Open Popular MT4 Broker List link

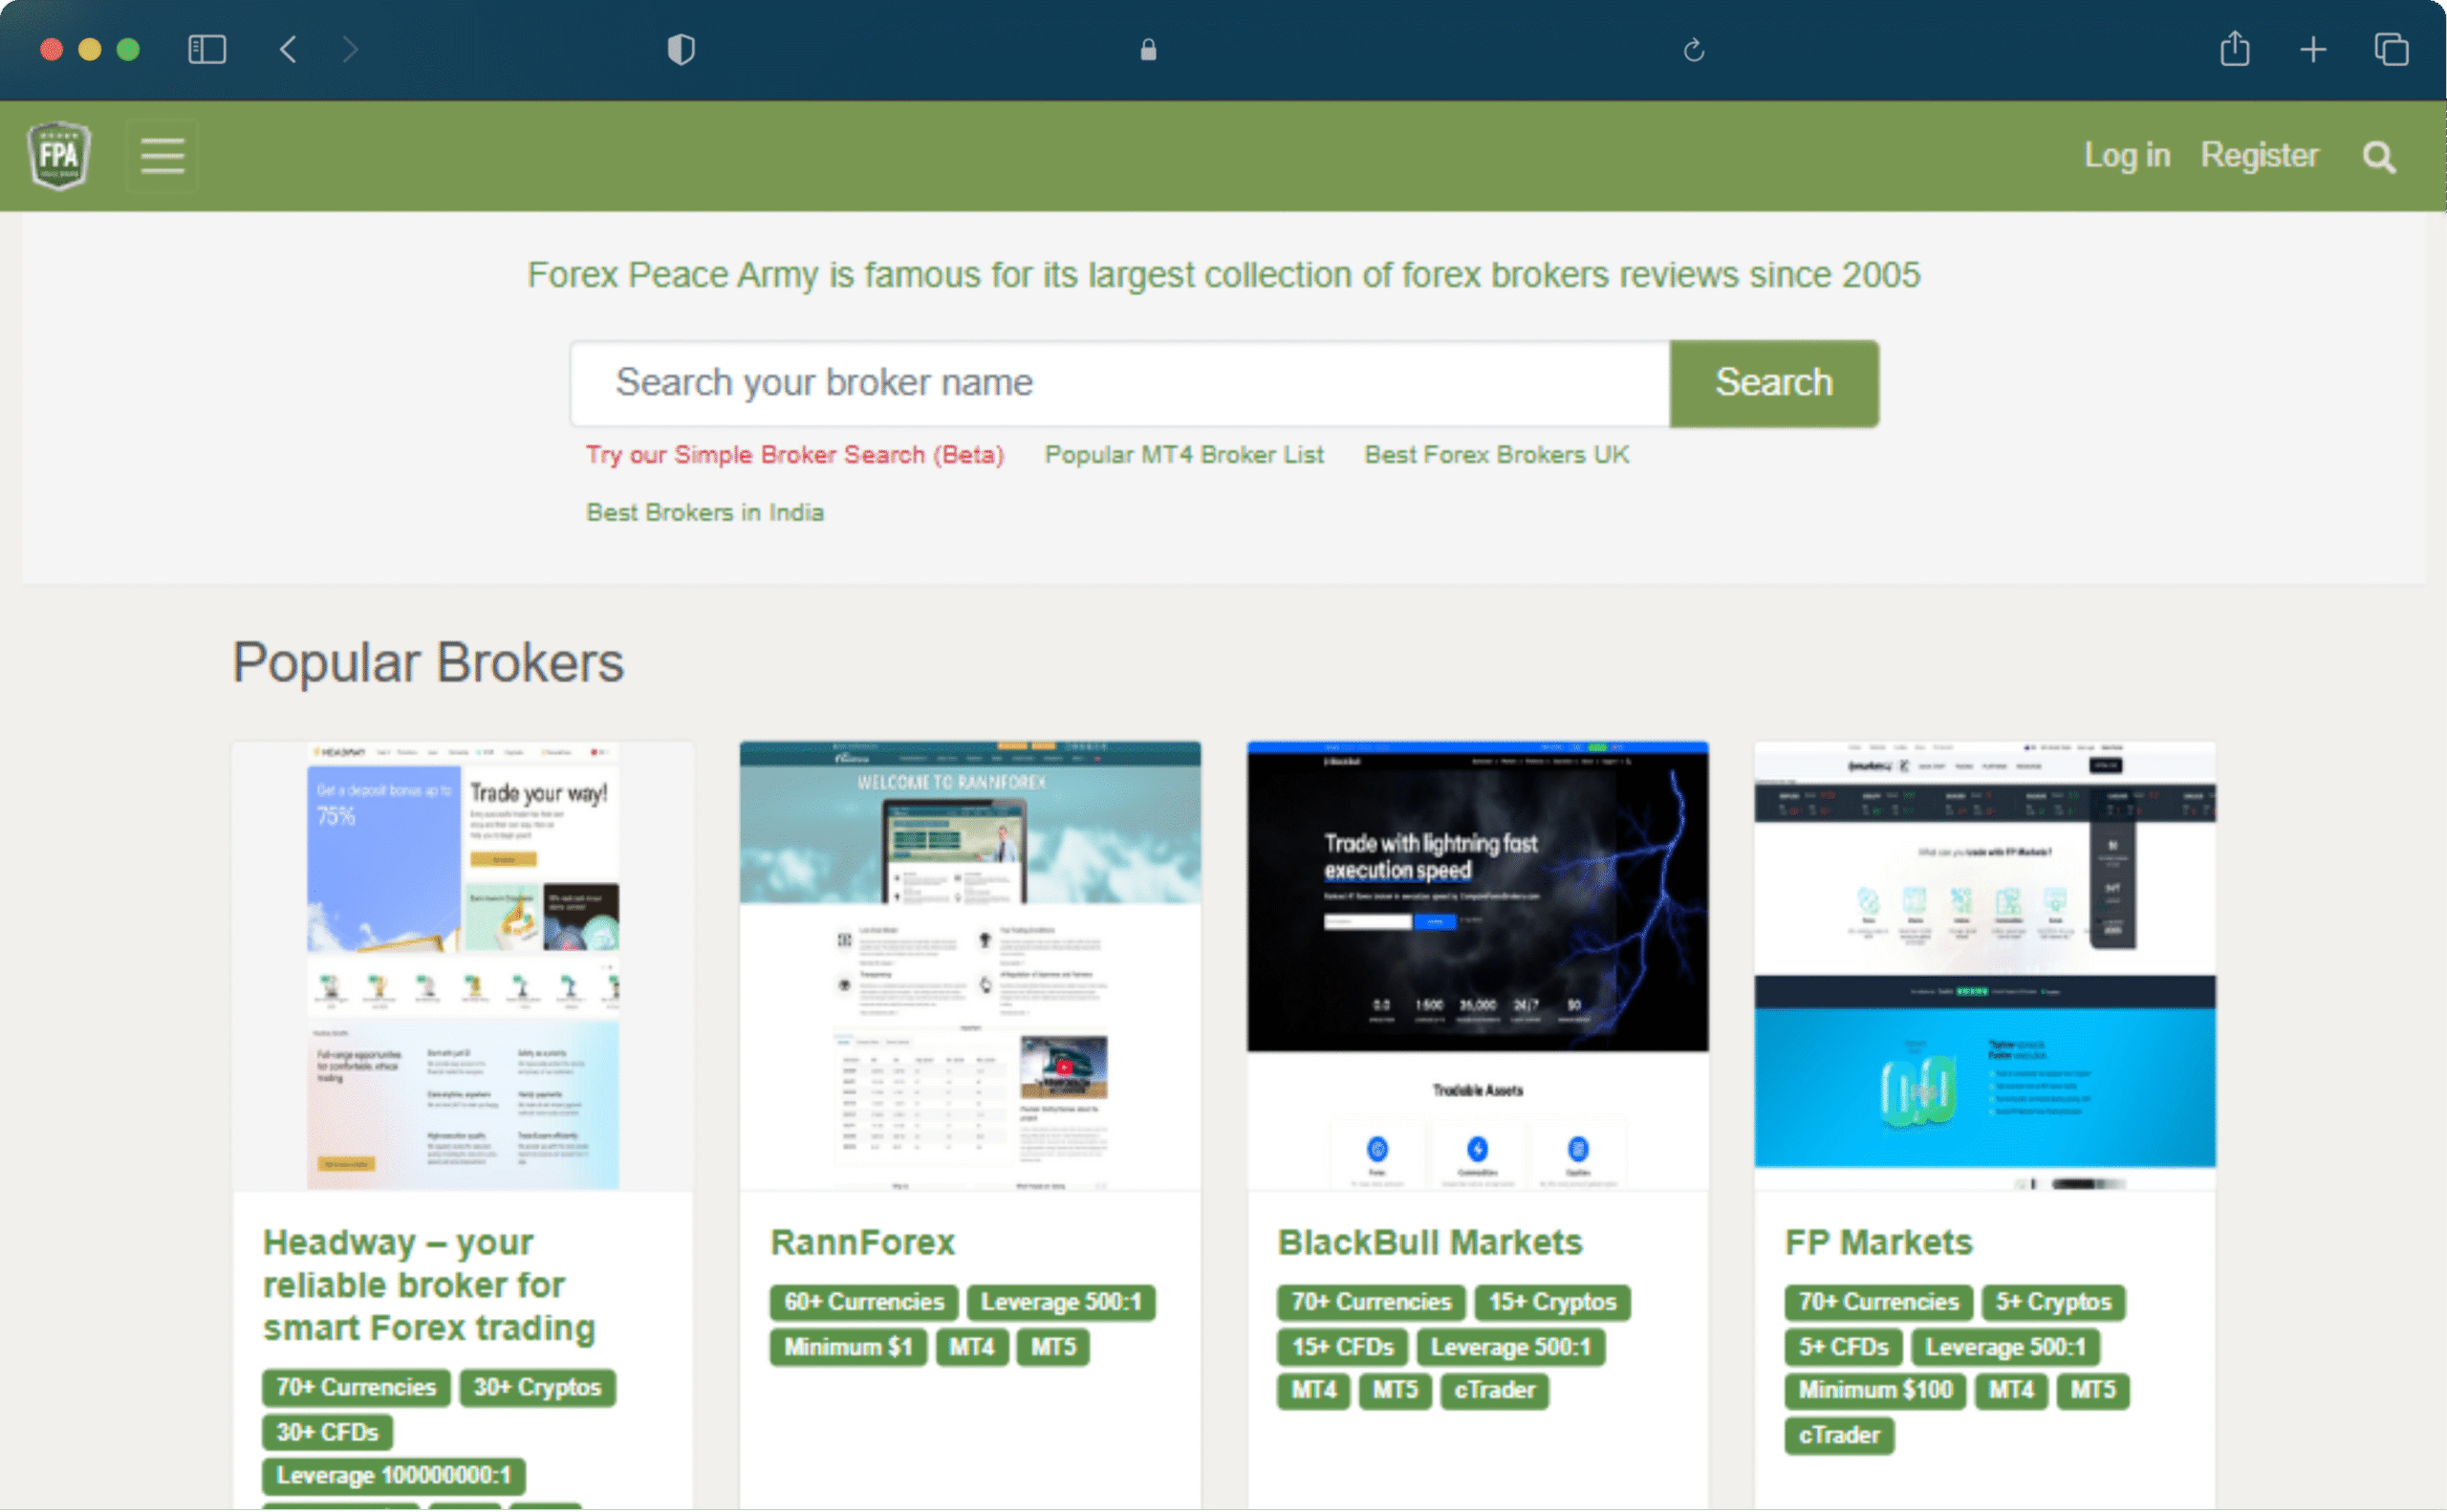(x=1184, y=455)
